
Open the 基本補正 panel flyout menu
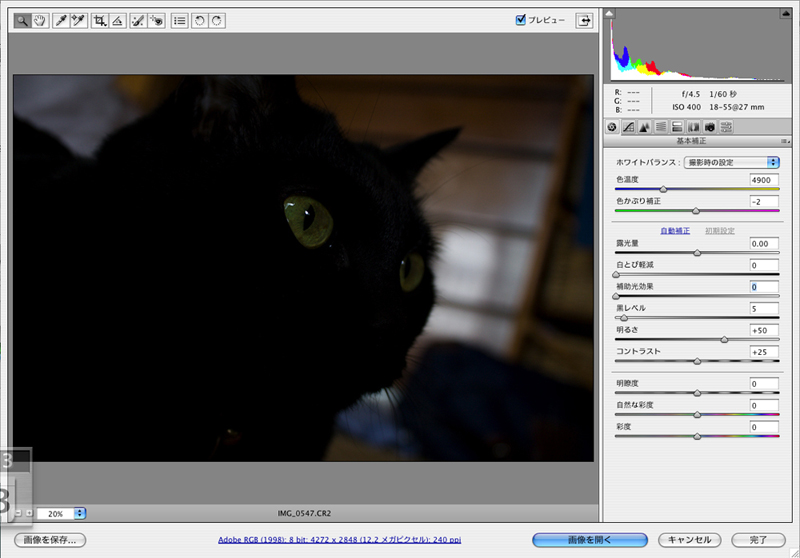(x=785, y=141)
